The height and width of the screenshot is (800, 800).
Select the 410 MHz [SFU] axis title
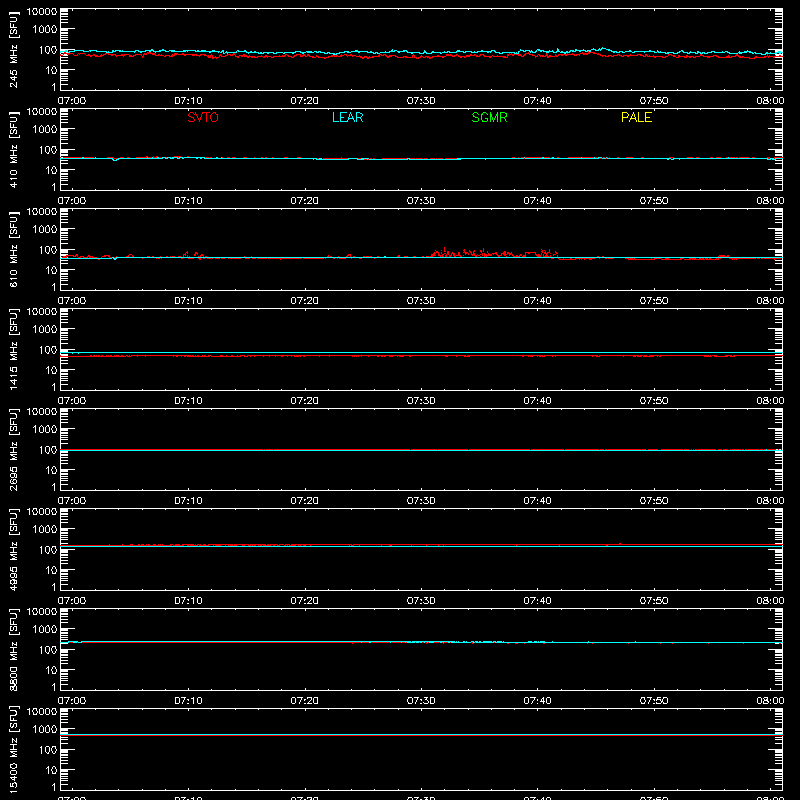13,149
